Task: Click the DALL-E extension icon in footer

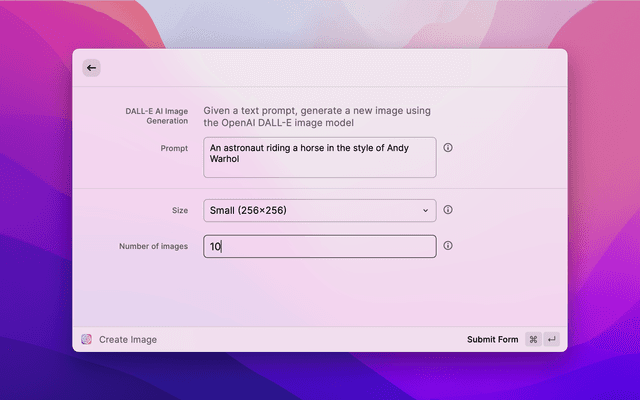Action: pos(87,339)
